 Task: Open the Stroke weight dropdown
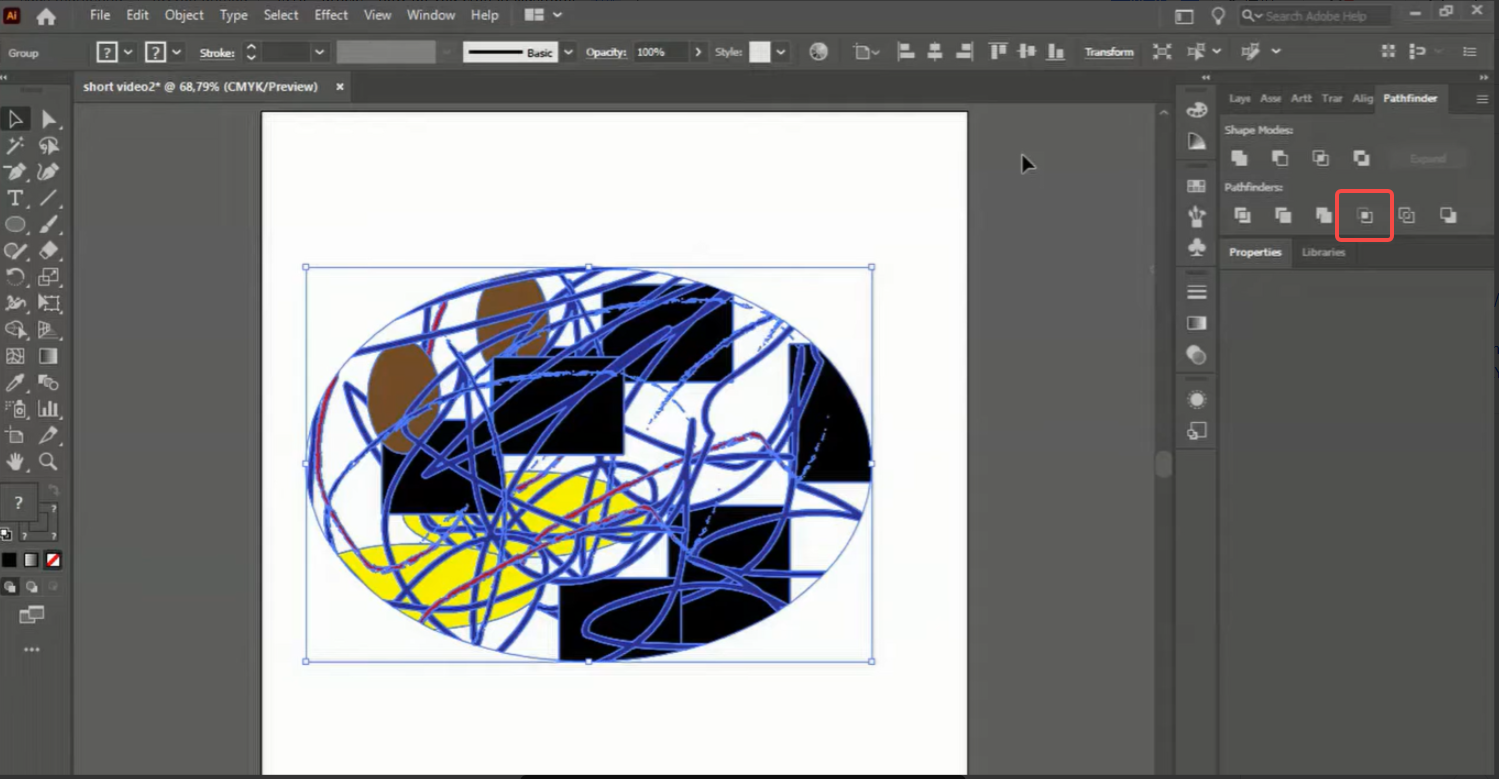[320, 52]
